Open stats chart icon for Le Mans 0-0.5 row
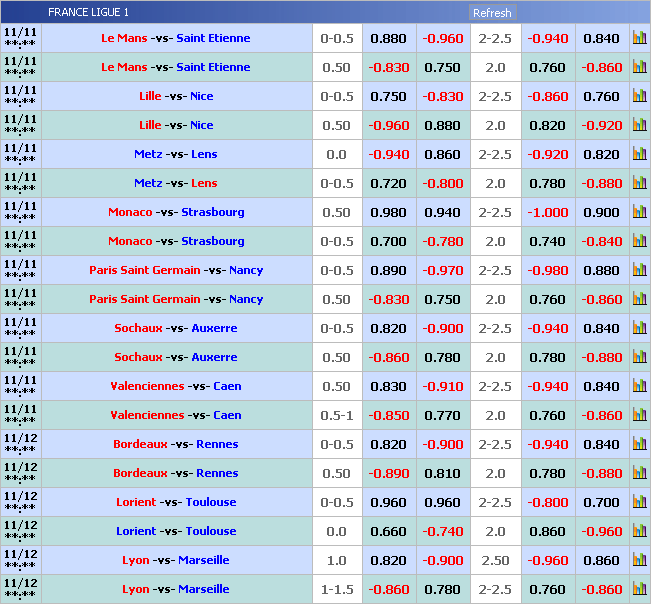This screenshot has height=604, width=651. (639, 39)
